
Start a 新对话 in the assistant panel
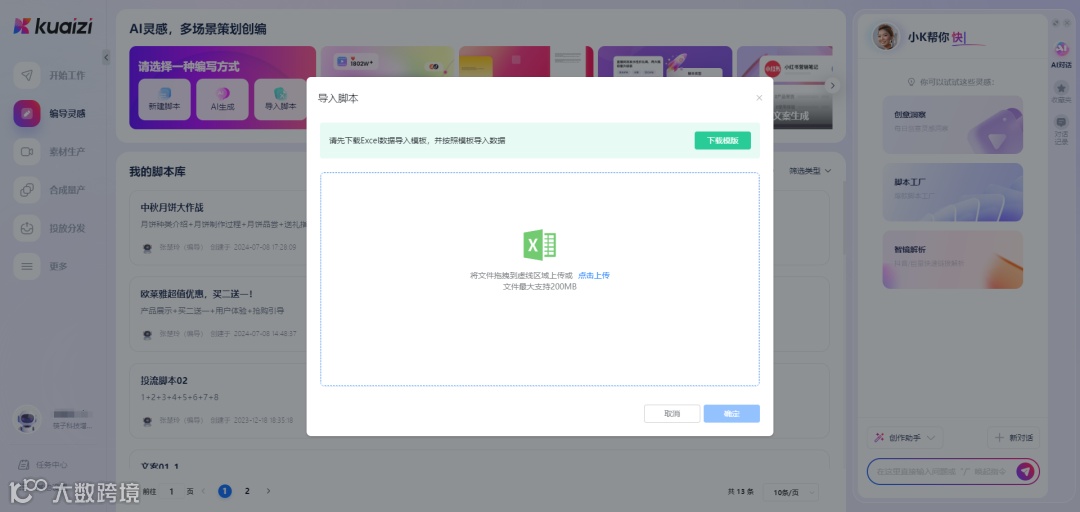point(1013,438)
